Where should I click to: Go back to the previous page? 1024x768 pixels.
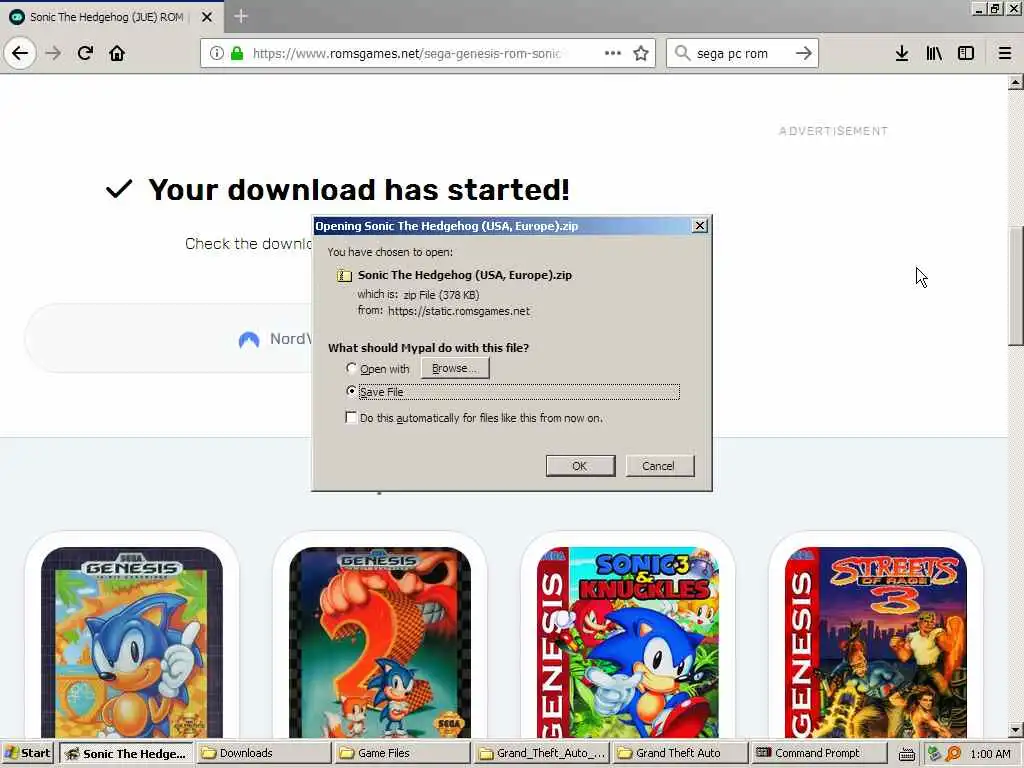(20, 53)
